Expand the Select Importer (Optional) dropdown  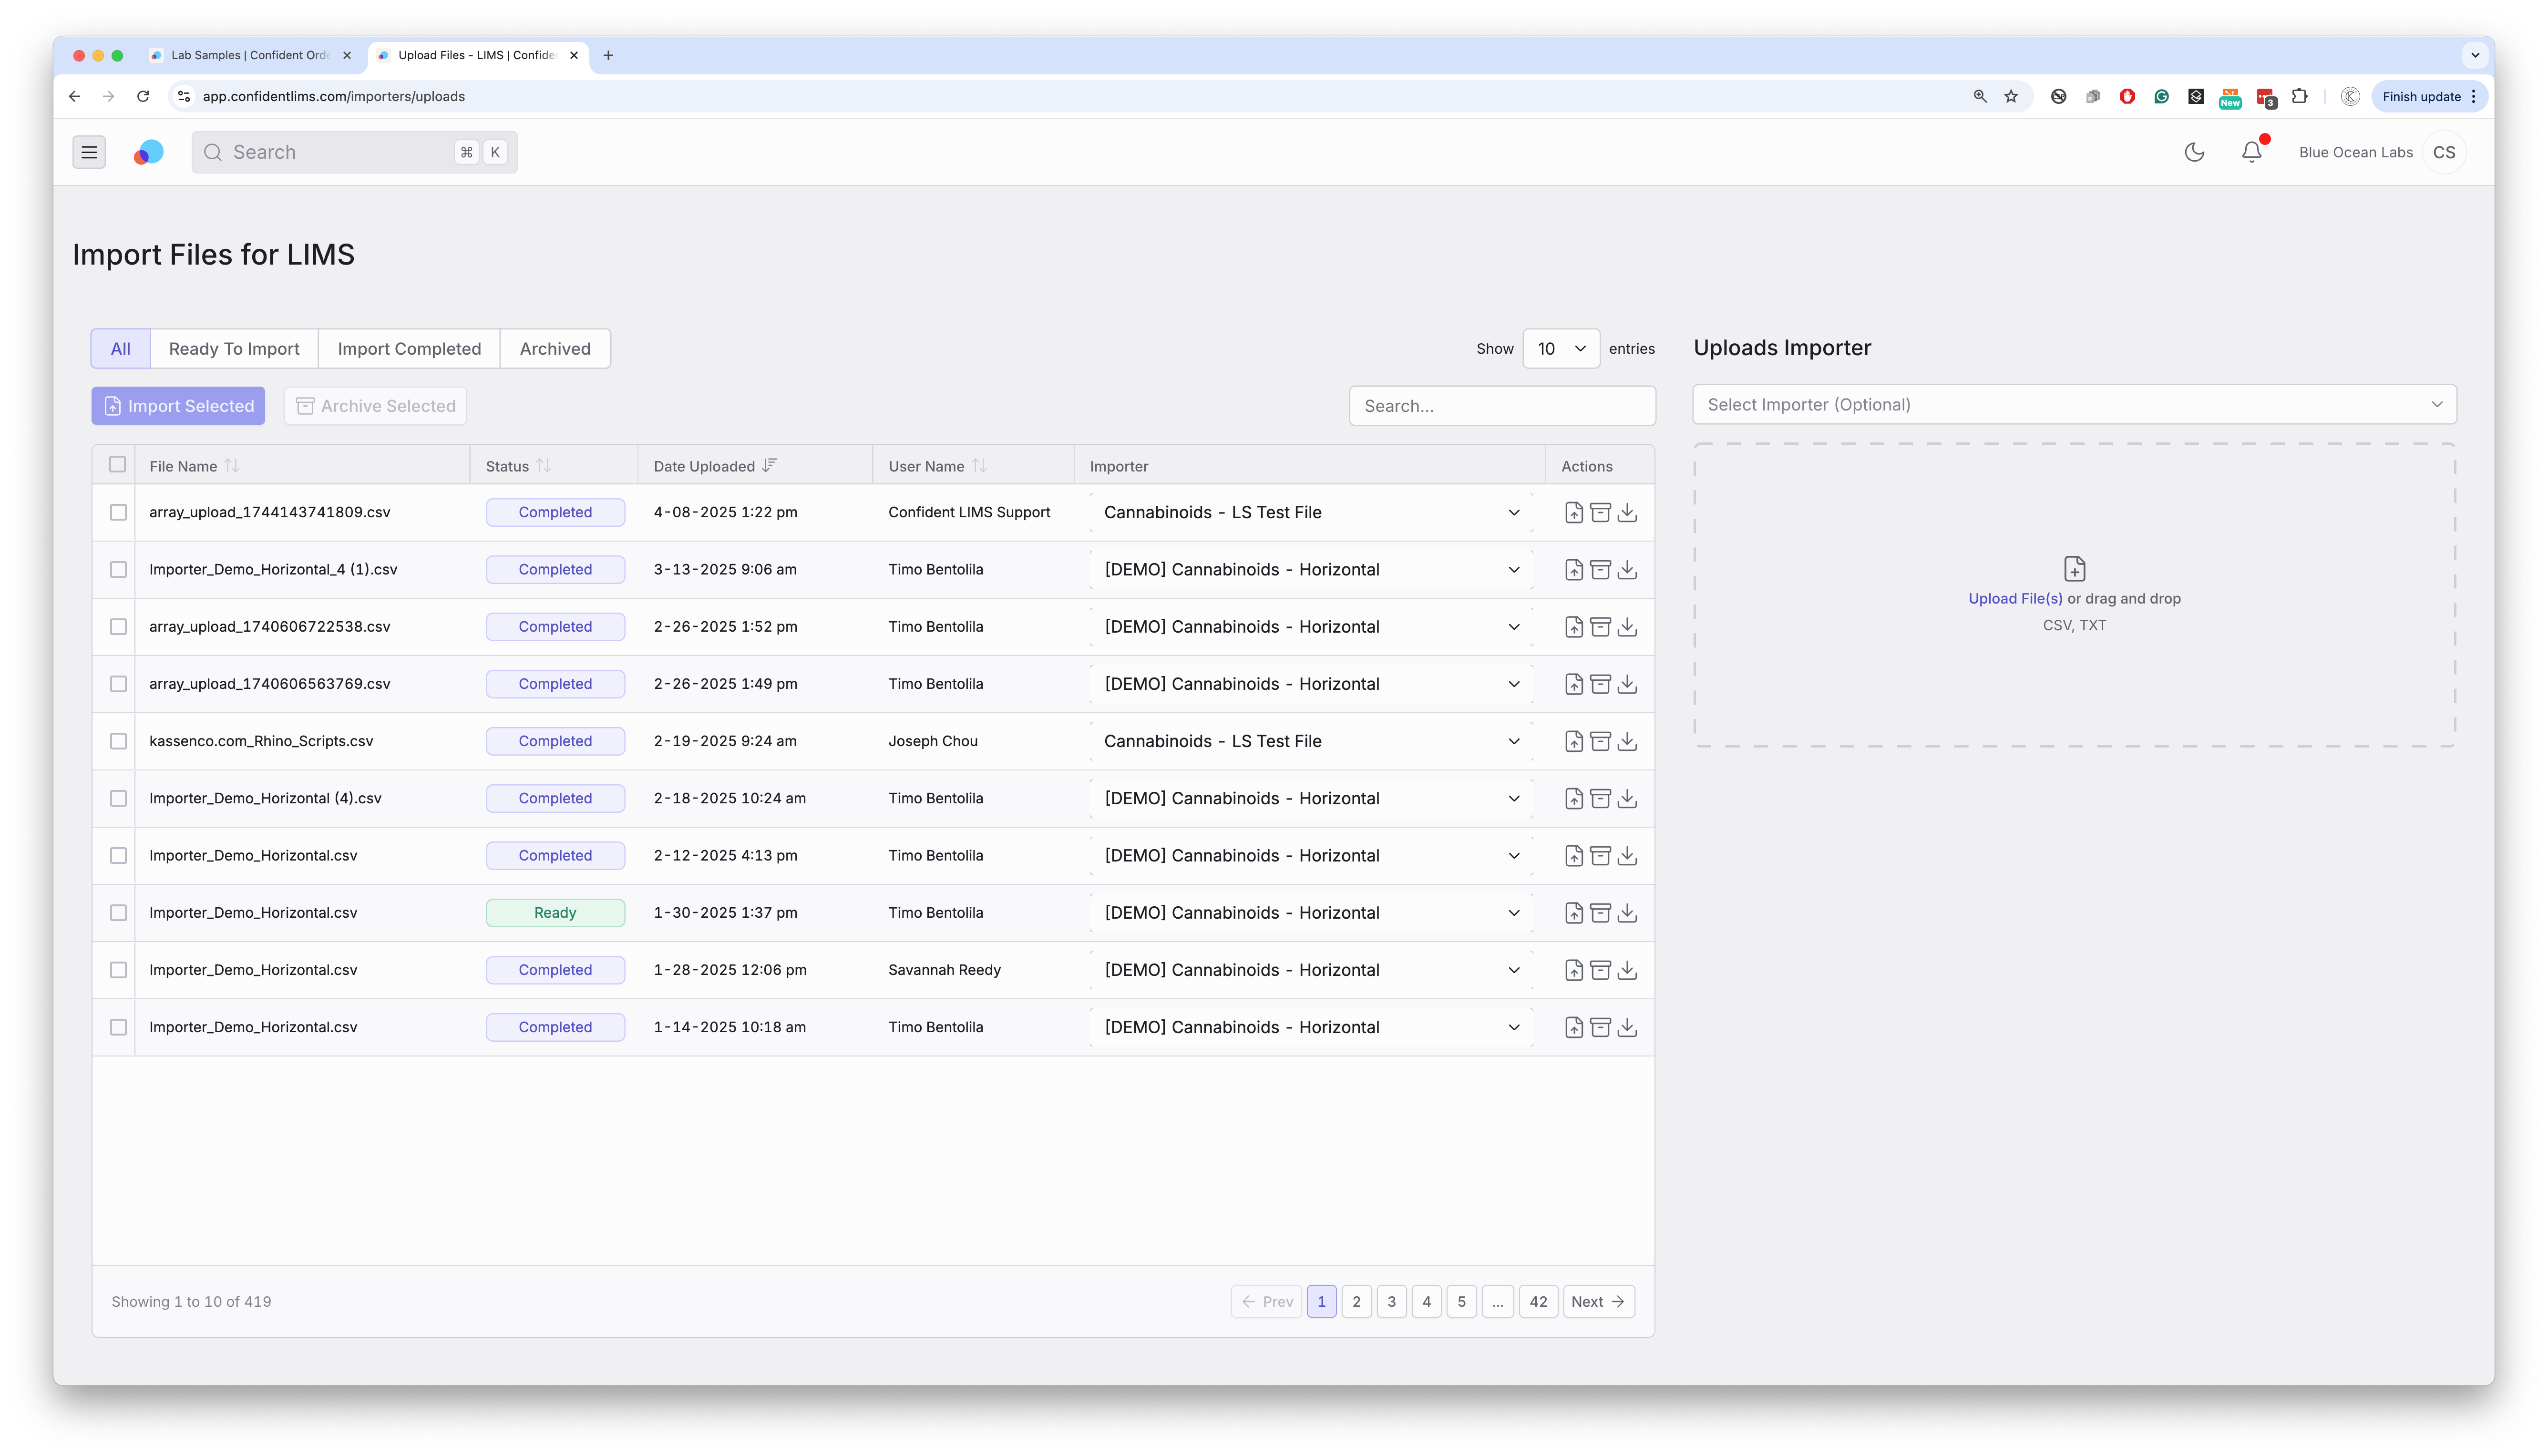coord(2073,405)
